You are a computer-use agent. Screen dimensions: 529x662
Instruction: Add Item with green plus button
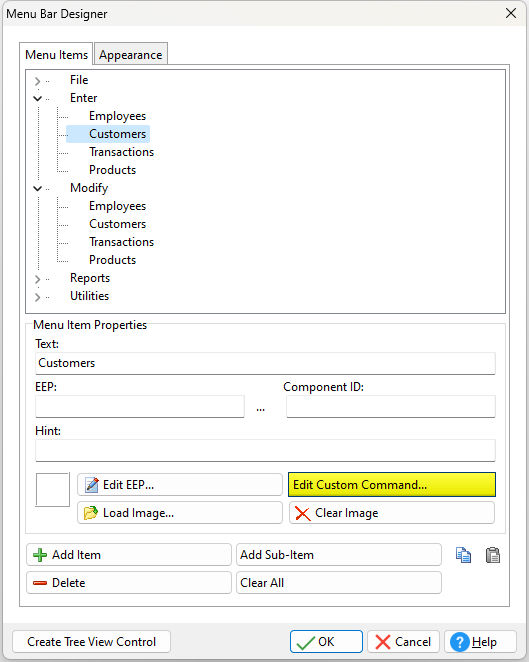tap(129, 554)
